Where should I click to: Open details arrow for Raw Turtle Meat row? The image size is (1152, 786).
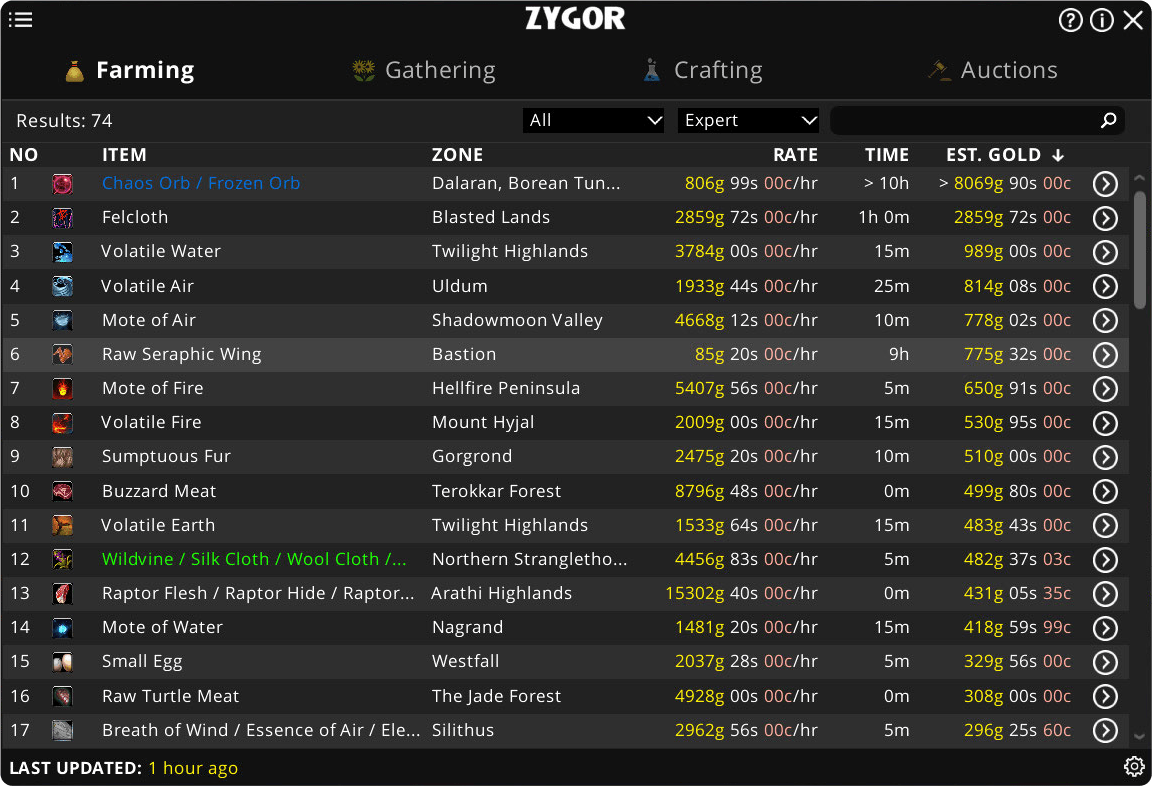point(1105,696)
